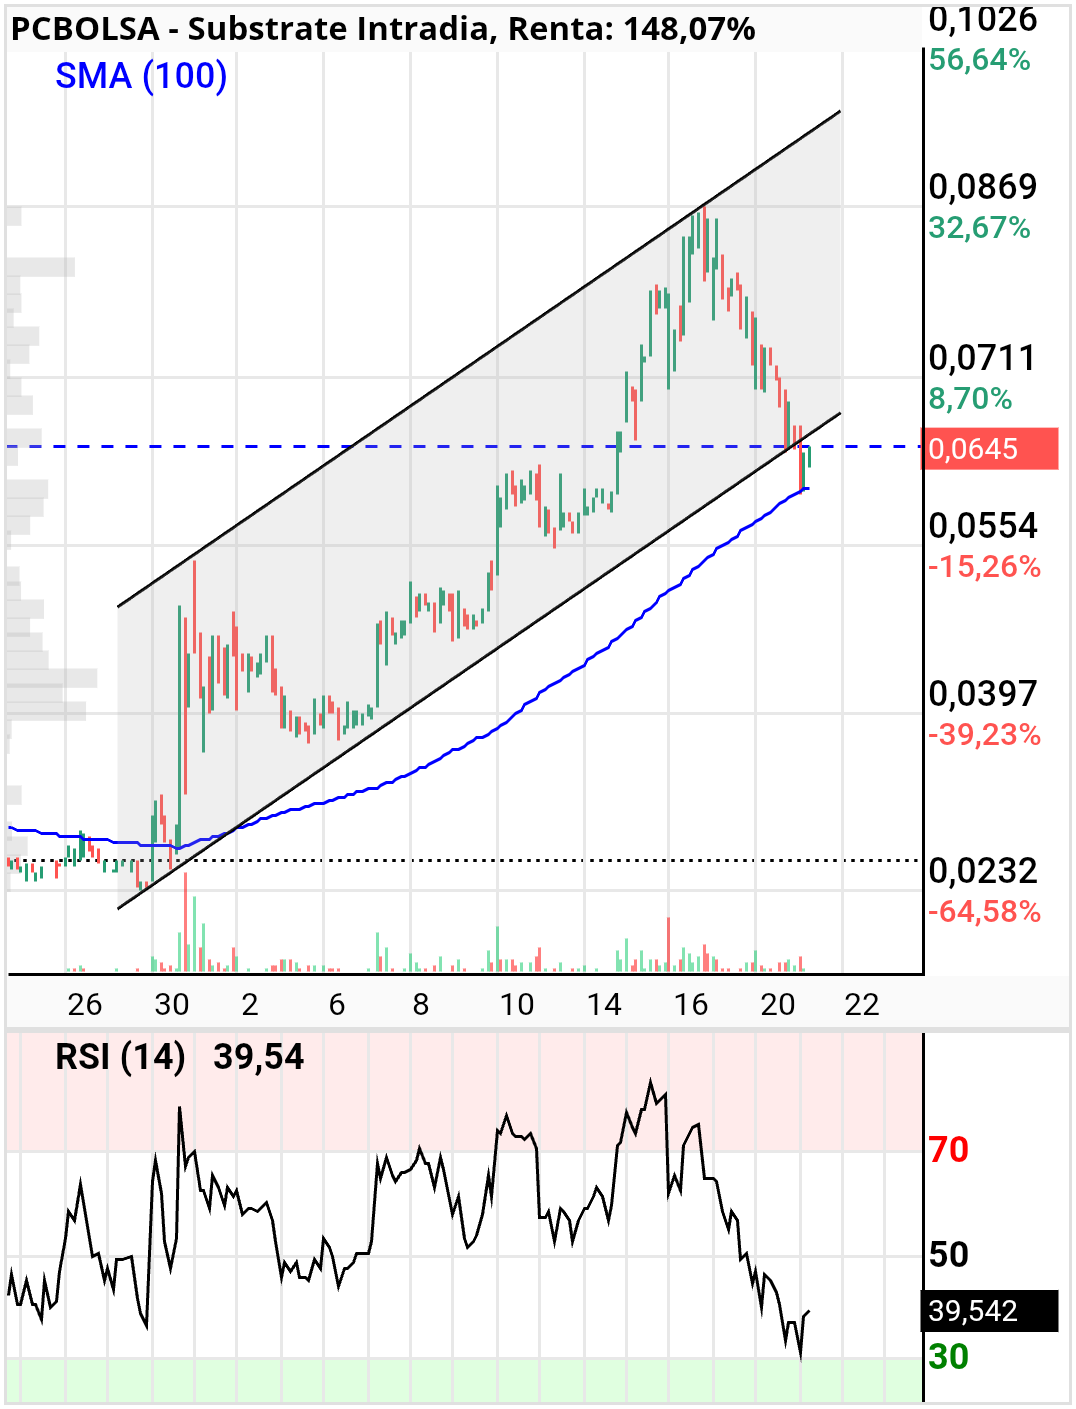Click the percentage label -39,23%
This screenshot has height=1409, width=1076.
[x=985, y=735]
